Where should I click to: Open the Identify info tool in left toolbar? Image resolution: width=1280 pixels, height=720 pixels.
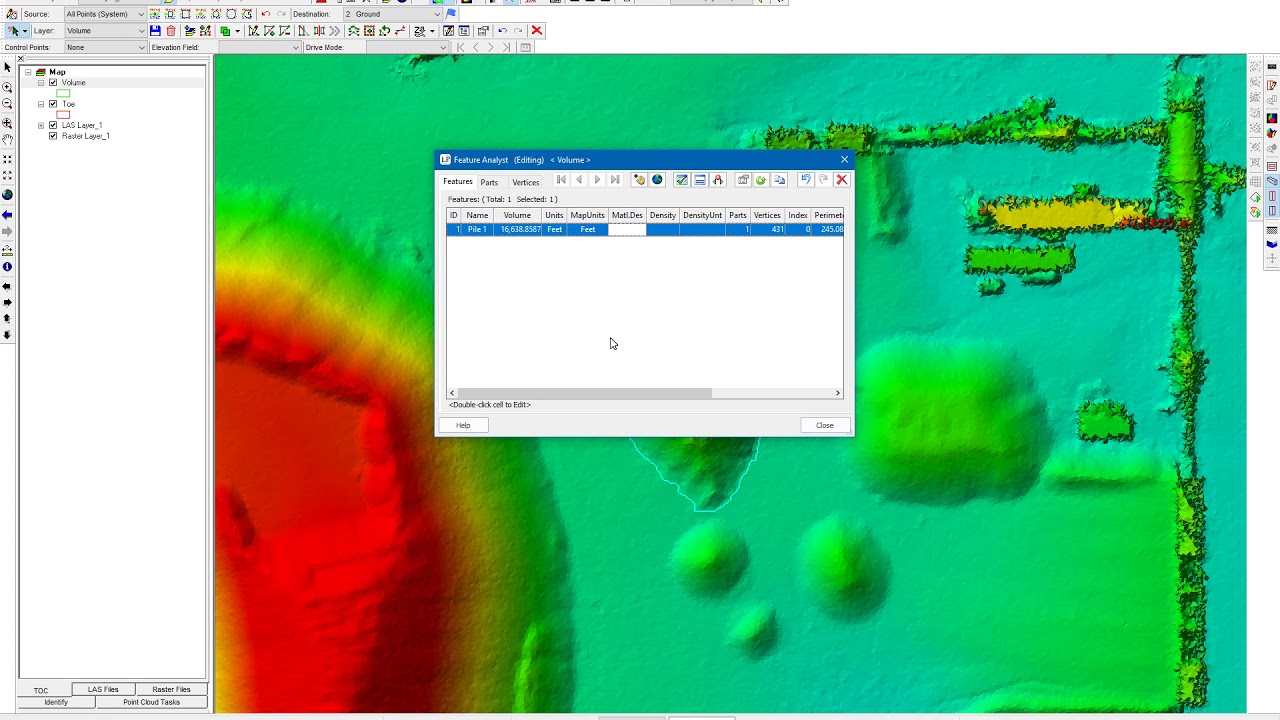pyautogui.click(x=7, y=268)
